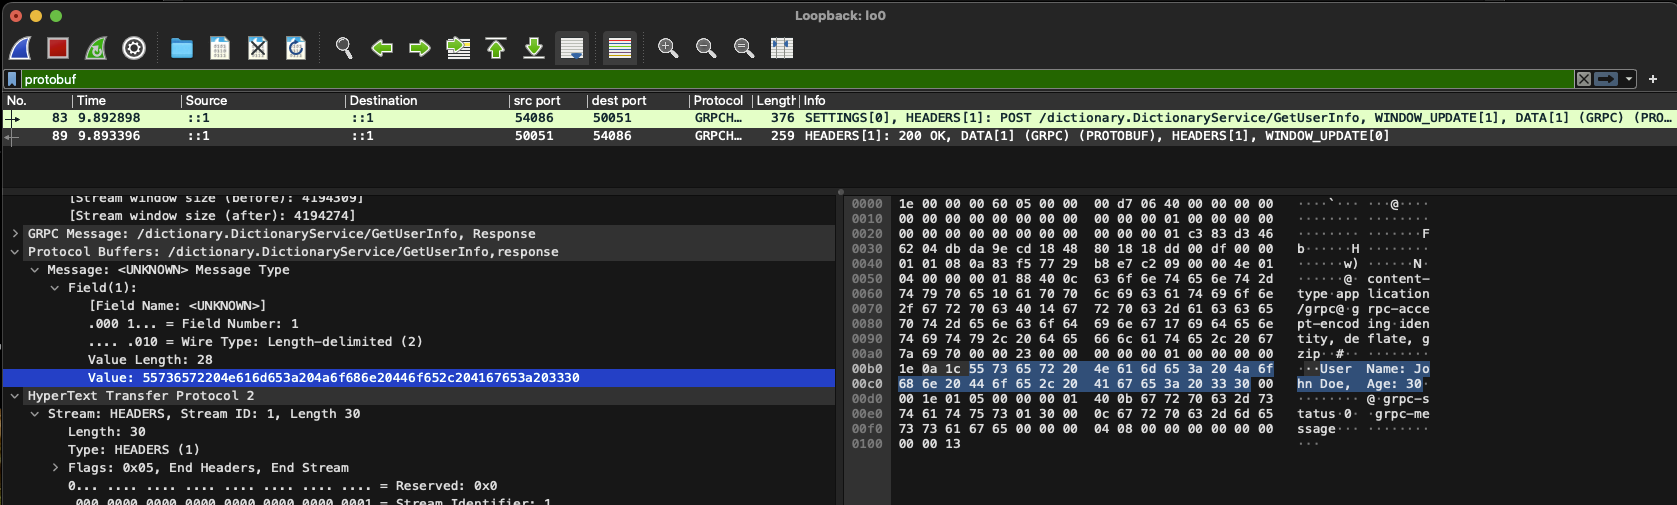Click ASCII text 'hn Doe, Age: 30' in bytes pane
Screen dimensions: 1677x505
coord(1359,384)
